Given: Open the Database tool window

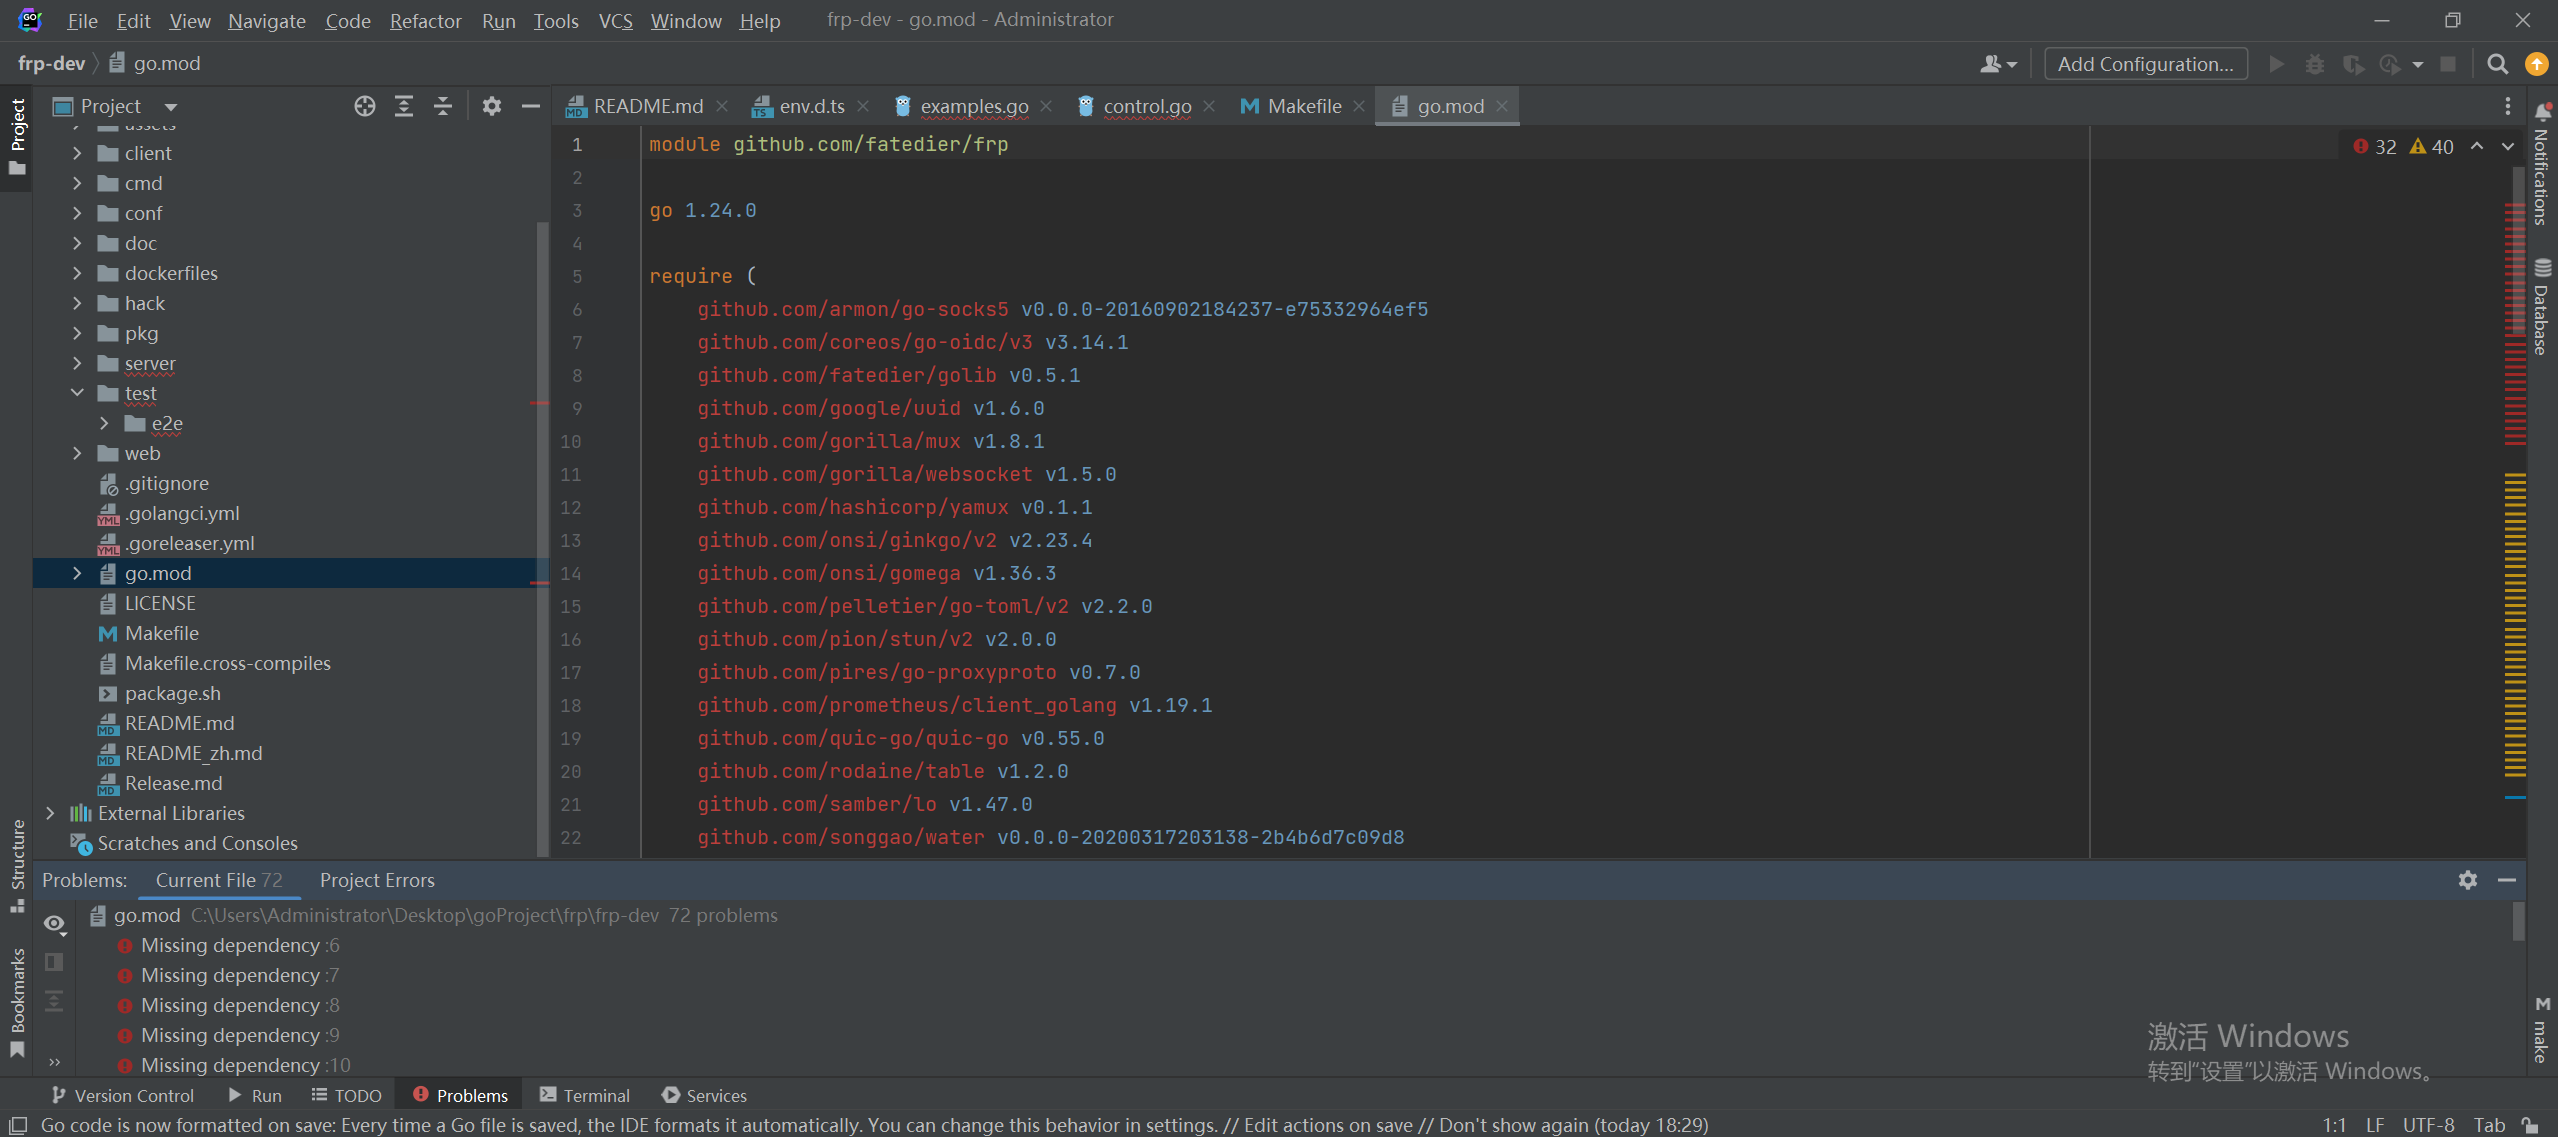Looking at the screenshot, I should tap(2541, 308).
